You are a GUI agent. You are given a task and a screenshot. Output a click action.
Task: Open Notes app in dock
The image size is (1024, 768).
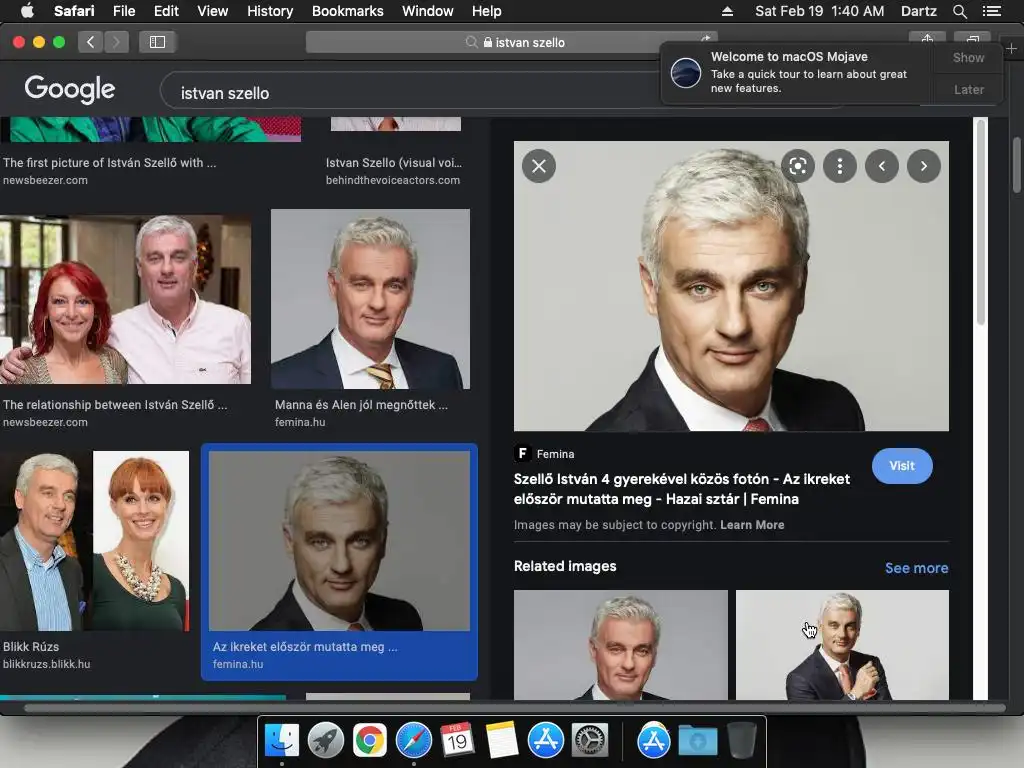502,740
